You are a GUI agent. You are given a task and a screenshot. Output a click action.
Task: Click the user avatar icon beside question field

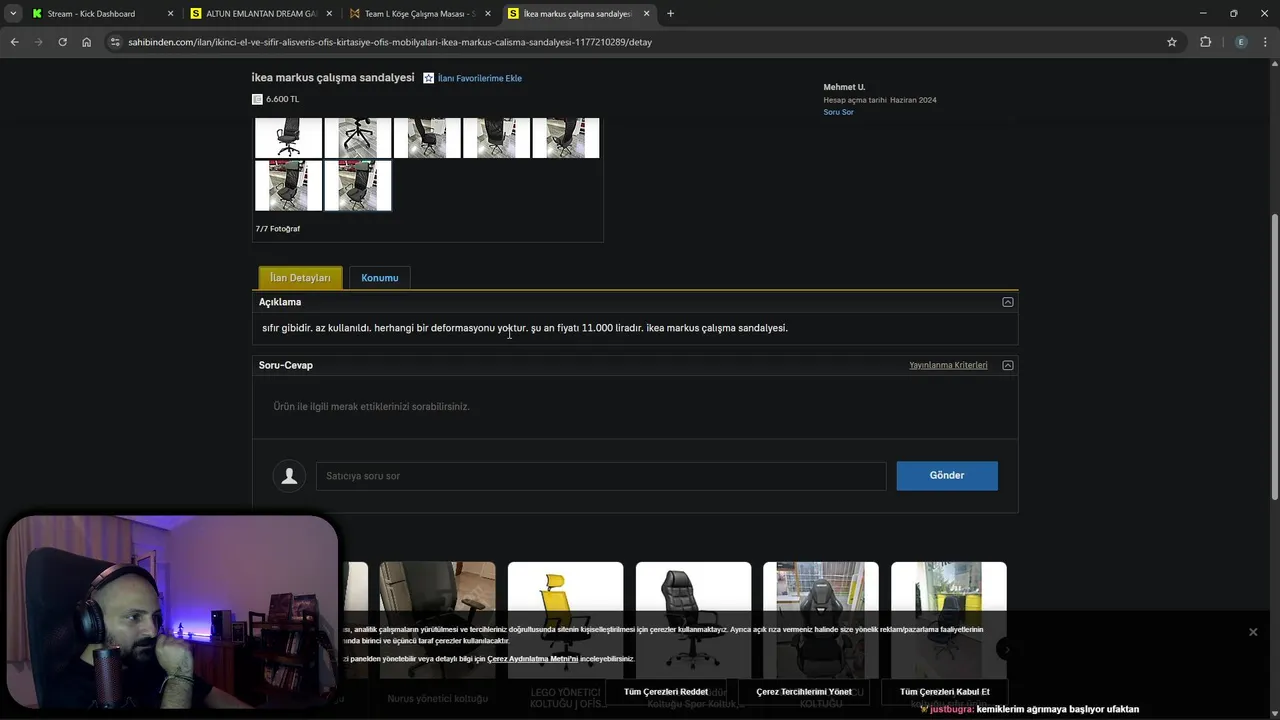click(x=290, y=476)
